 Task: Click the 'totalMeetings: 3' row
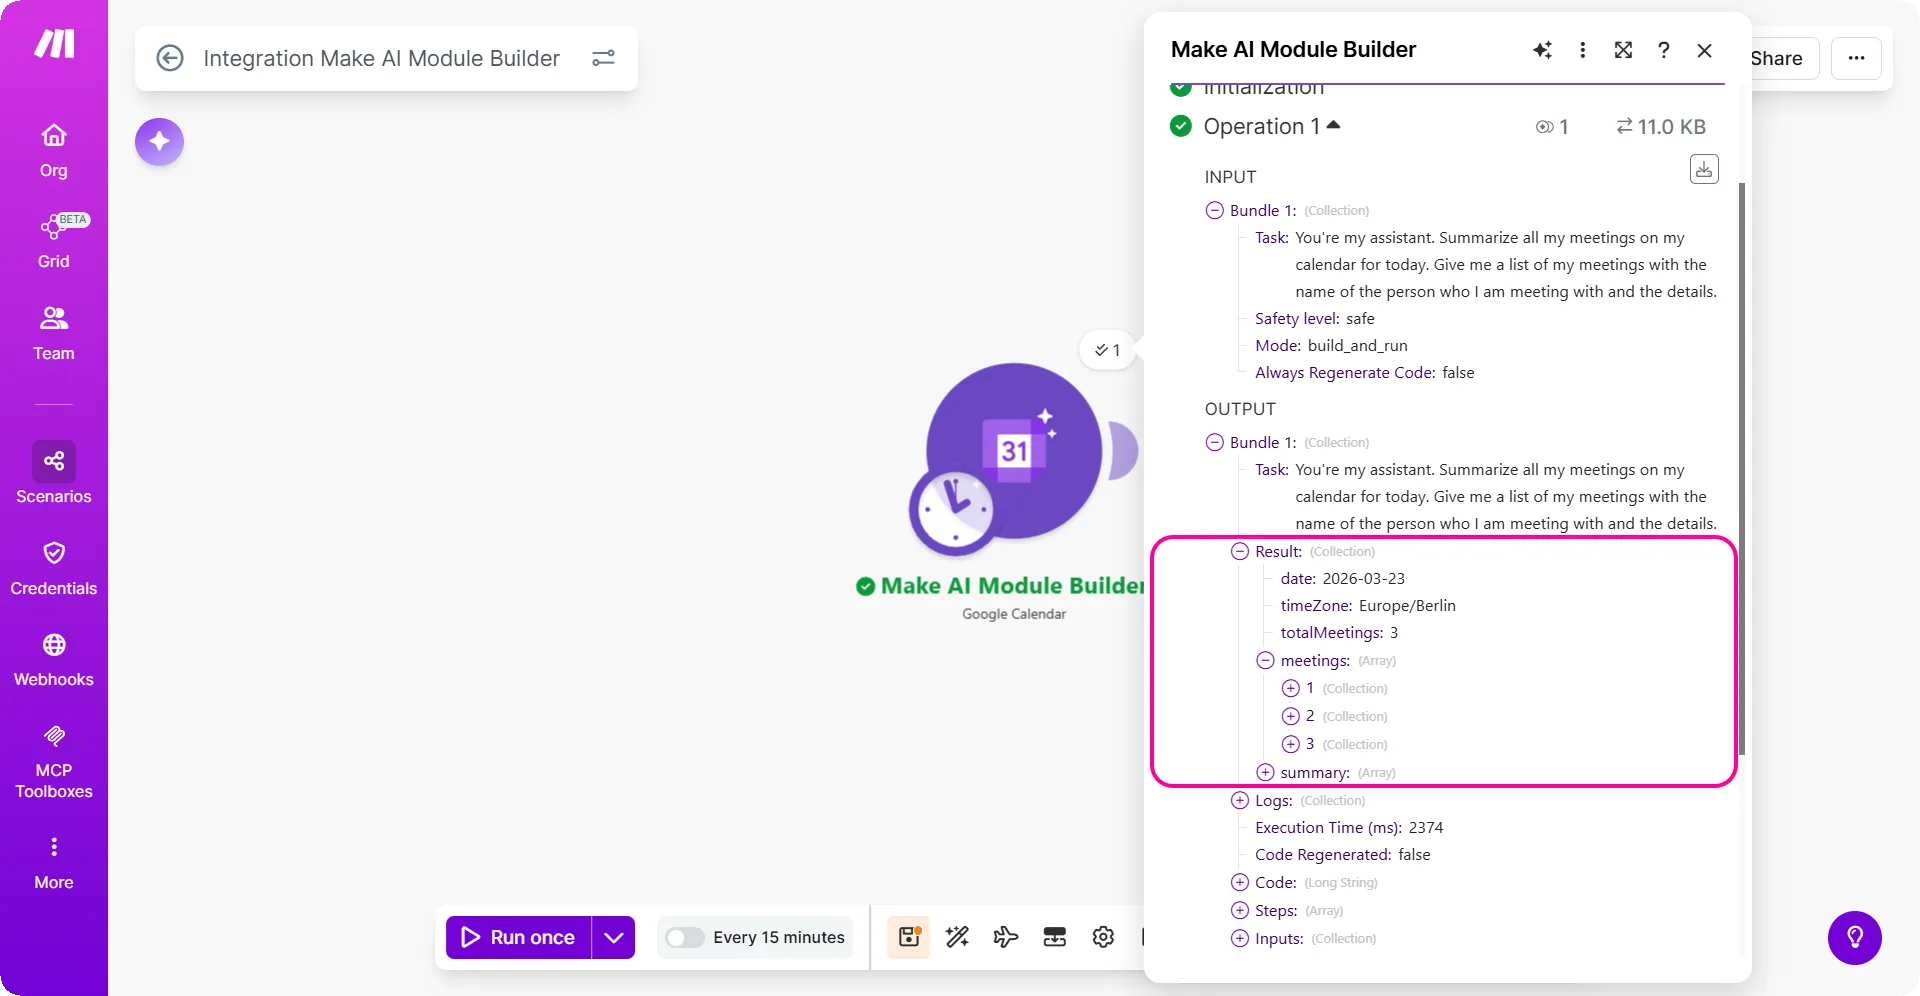pyautogui.click(x=1339, y=632)
